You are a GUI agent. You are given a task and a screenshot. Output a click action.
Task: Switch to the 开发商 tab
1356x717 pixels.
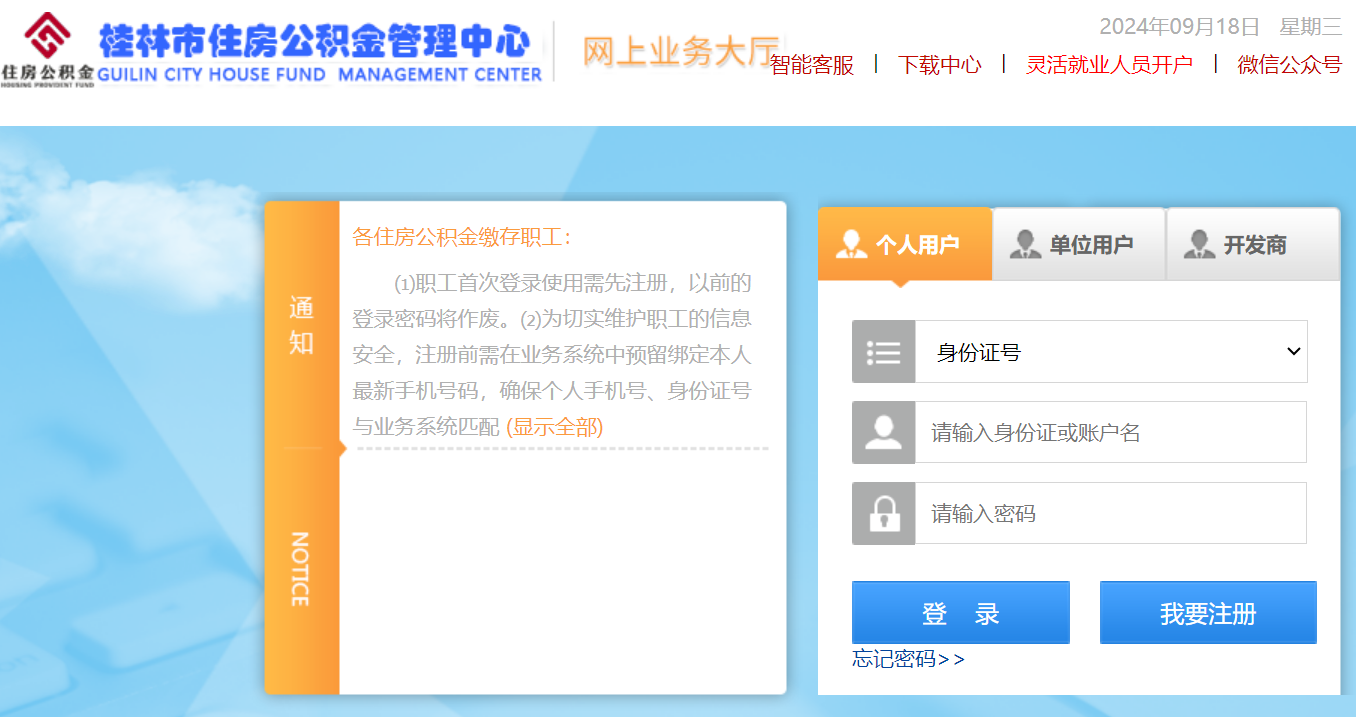1253,244
